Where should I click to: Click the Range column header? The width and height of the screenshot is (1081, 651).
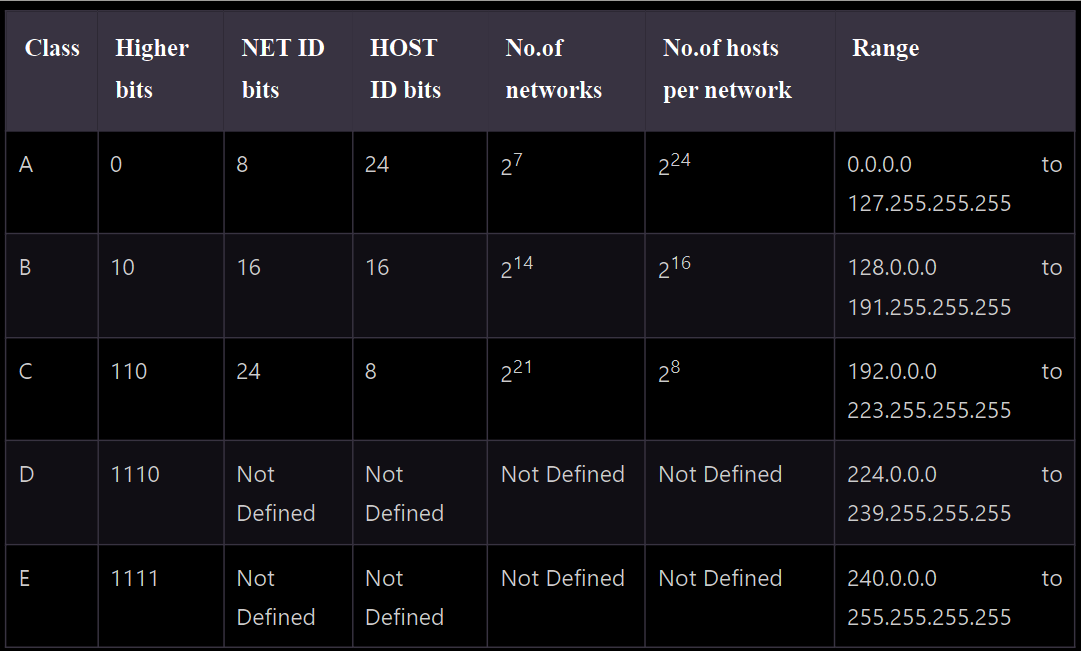885,48
